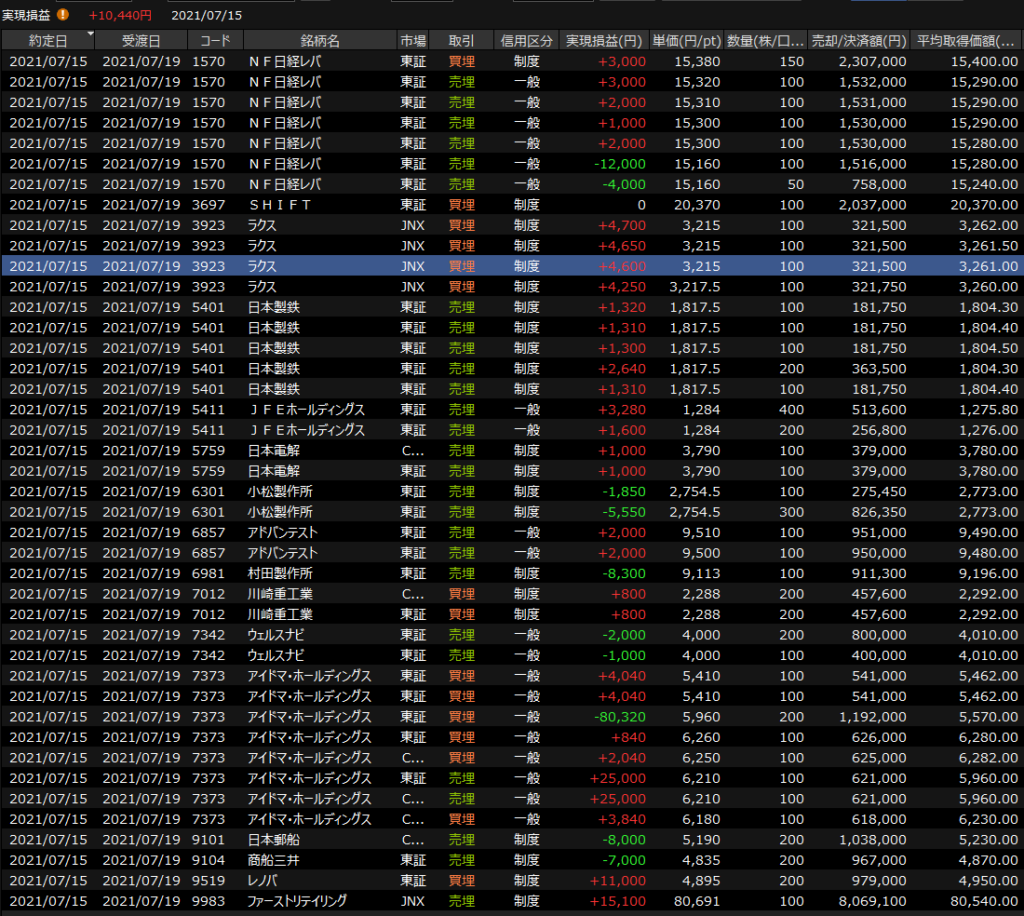Select the SHIFT stock row
The image size is (1024, 916).
[x=512, y=205]
